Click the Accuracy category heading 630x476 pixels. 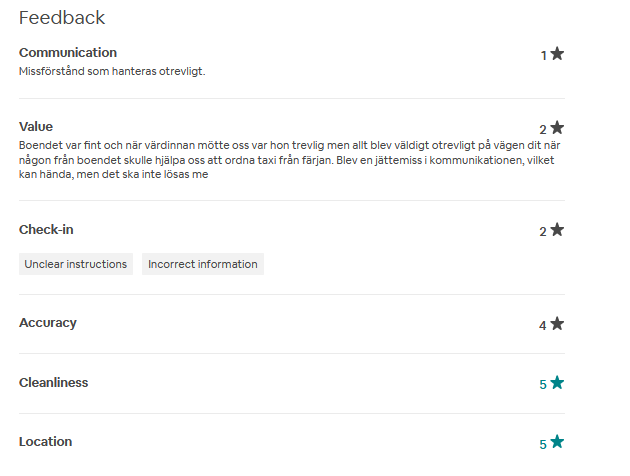coord(48,323)
